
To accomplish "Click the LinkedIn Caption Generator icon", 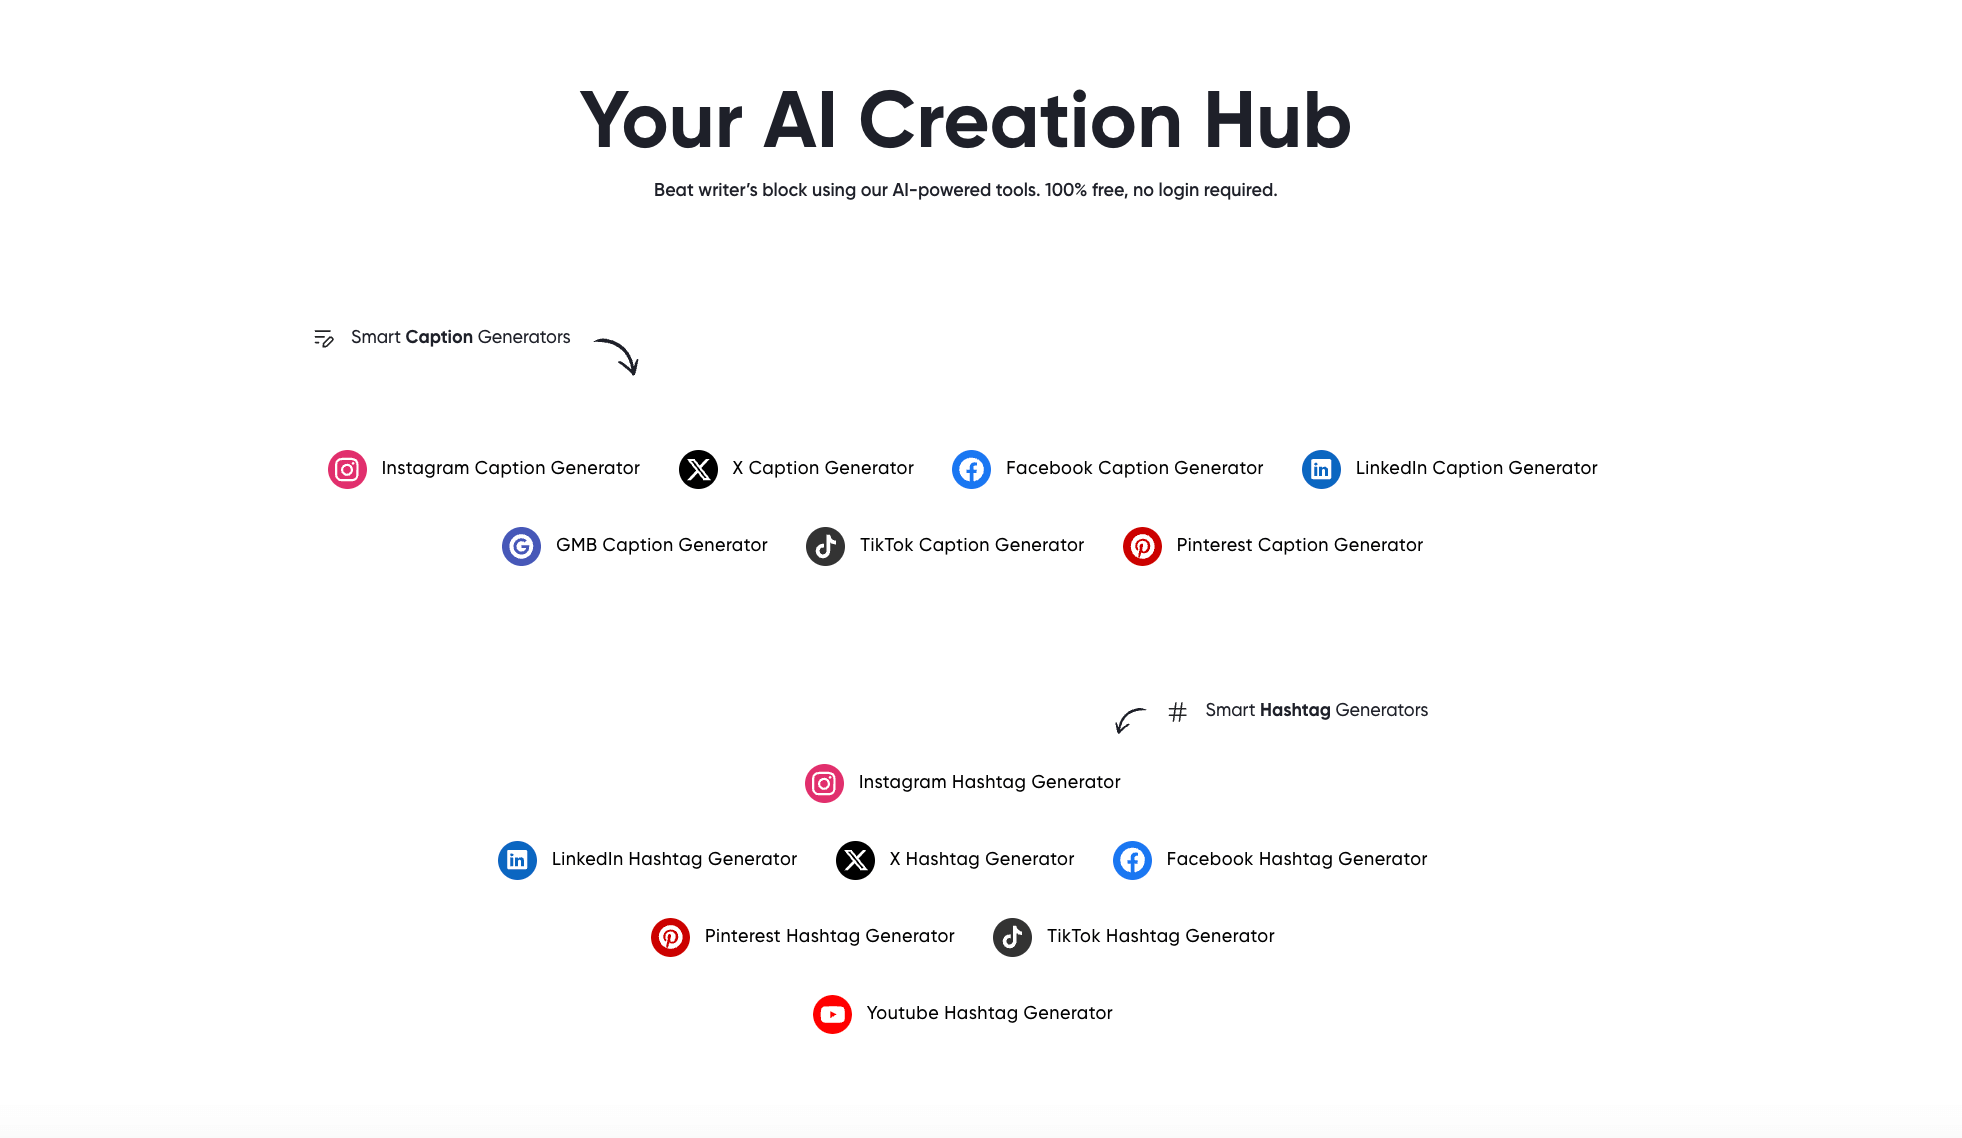I will [1322, 467].
